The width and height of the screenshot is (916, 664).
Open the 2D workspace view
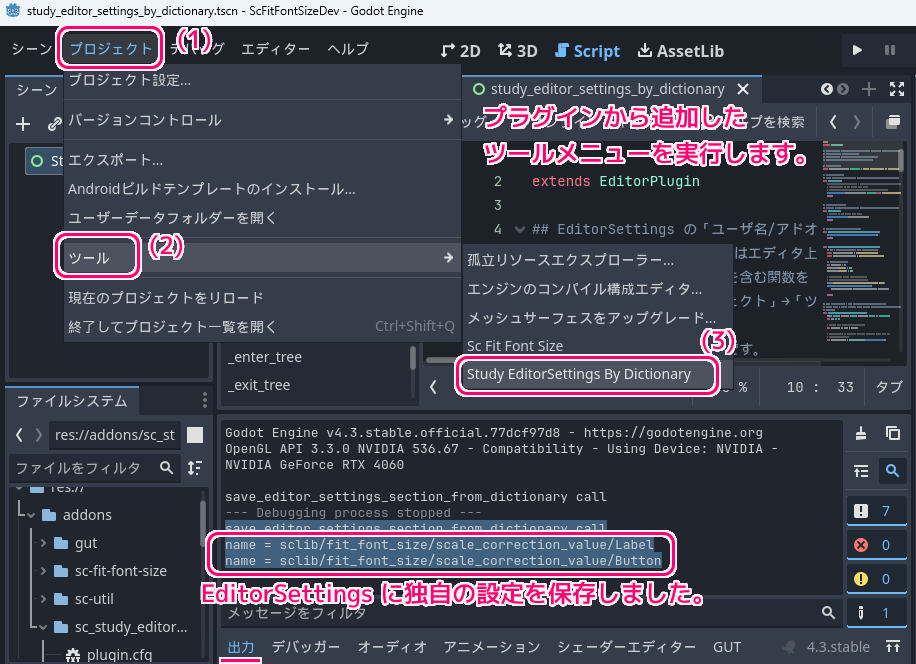coord(461,50)
